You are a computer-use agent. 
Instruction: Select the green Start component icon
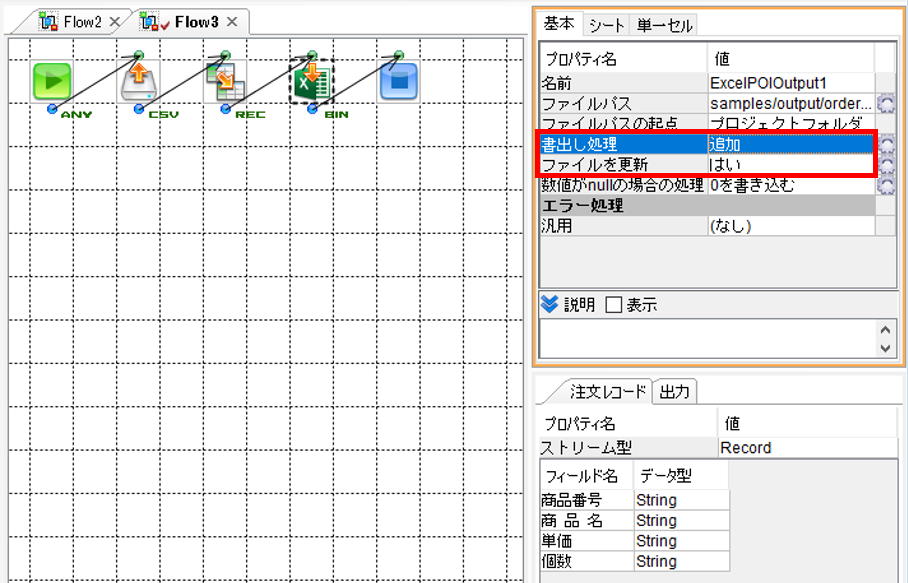[52, 81]
